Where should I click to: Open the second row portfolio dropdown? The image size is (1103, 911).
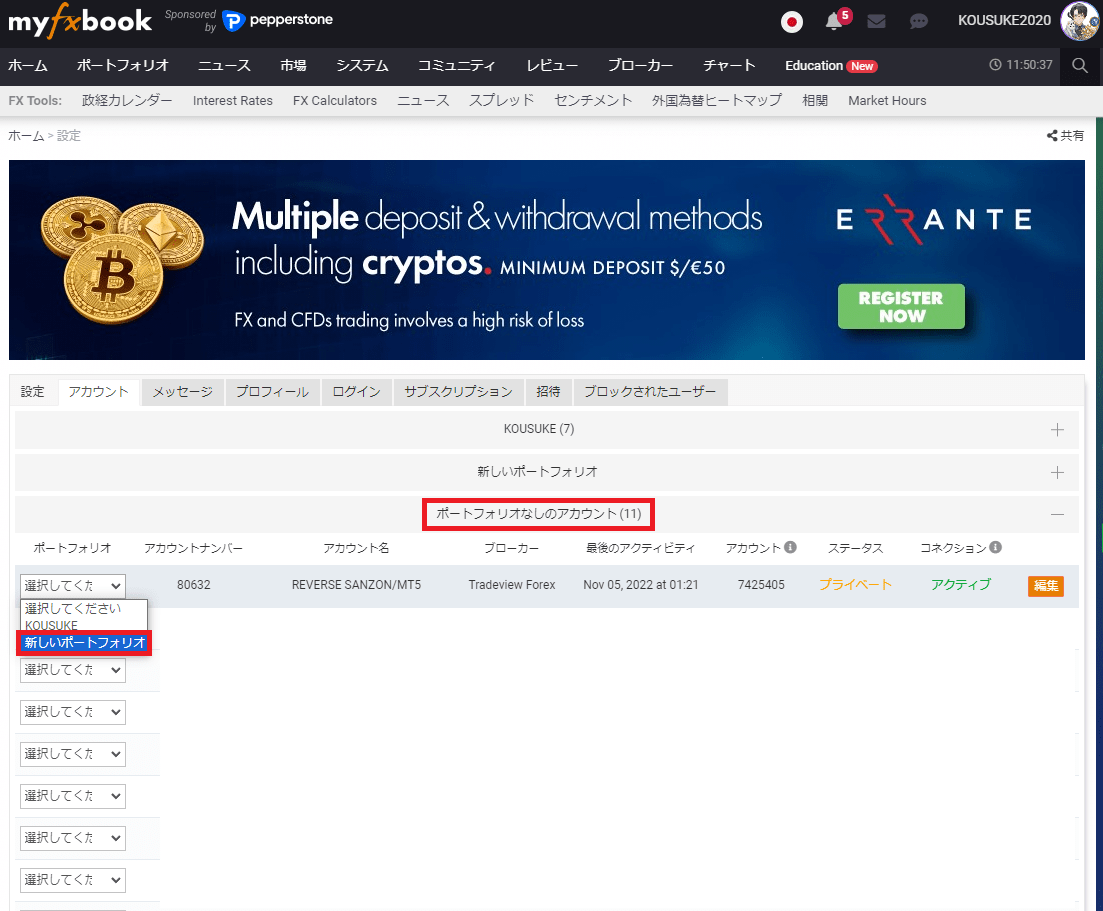(x=73, y=670)
